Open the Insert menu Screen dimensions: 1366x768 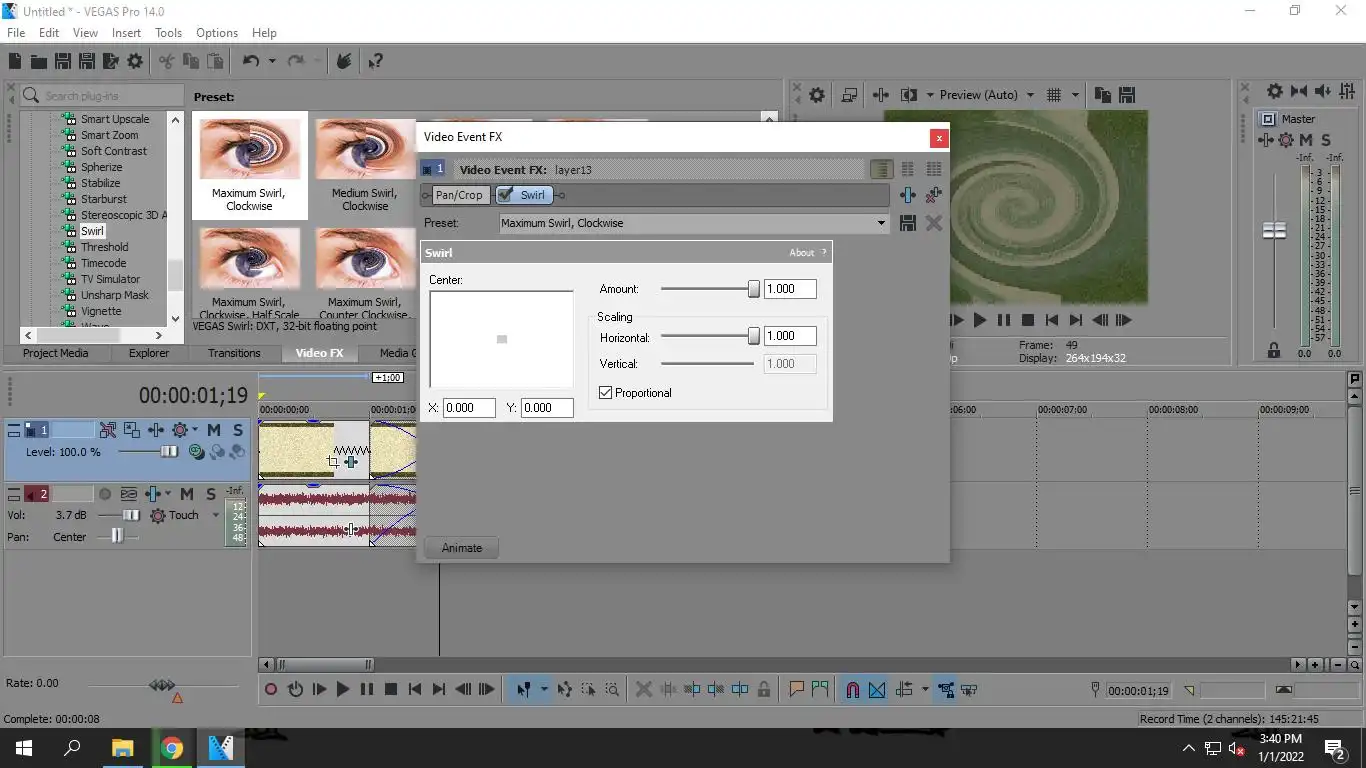[x=126, y=33]
